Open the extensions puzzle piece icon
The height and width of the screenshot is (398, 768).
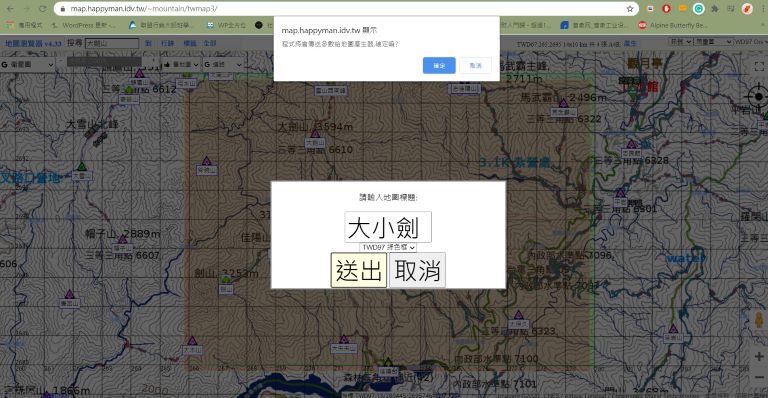pos(715,9)
